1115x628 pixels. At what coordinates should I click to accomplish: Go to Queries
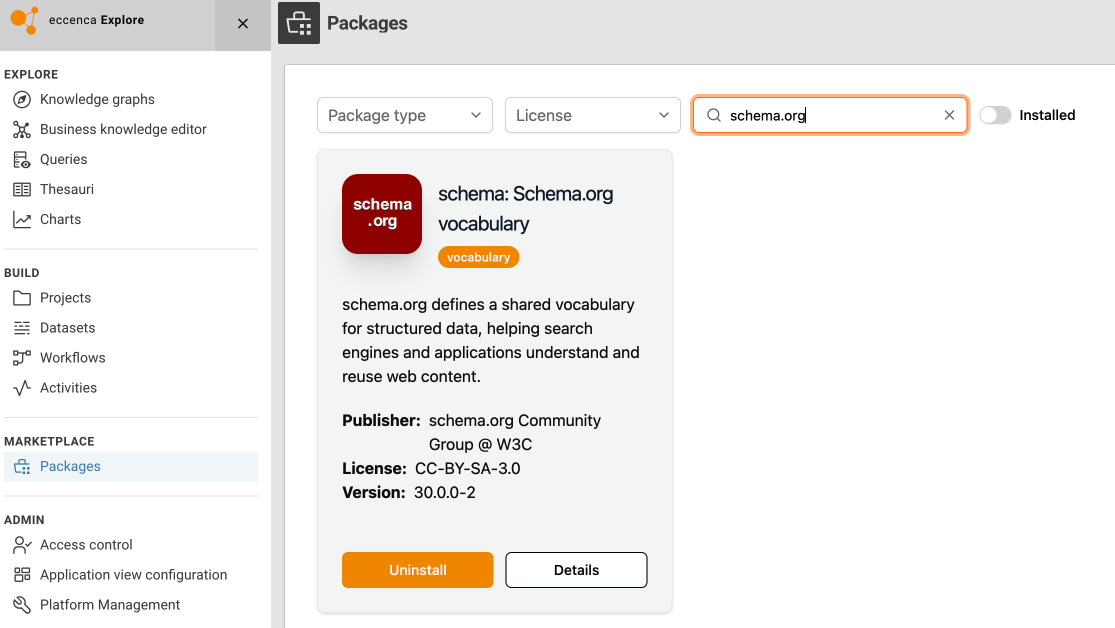(x=131, y=159)
